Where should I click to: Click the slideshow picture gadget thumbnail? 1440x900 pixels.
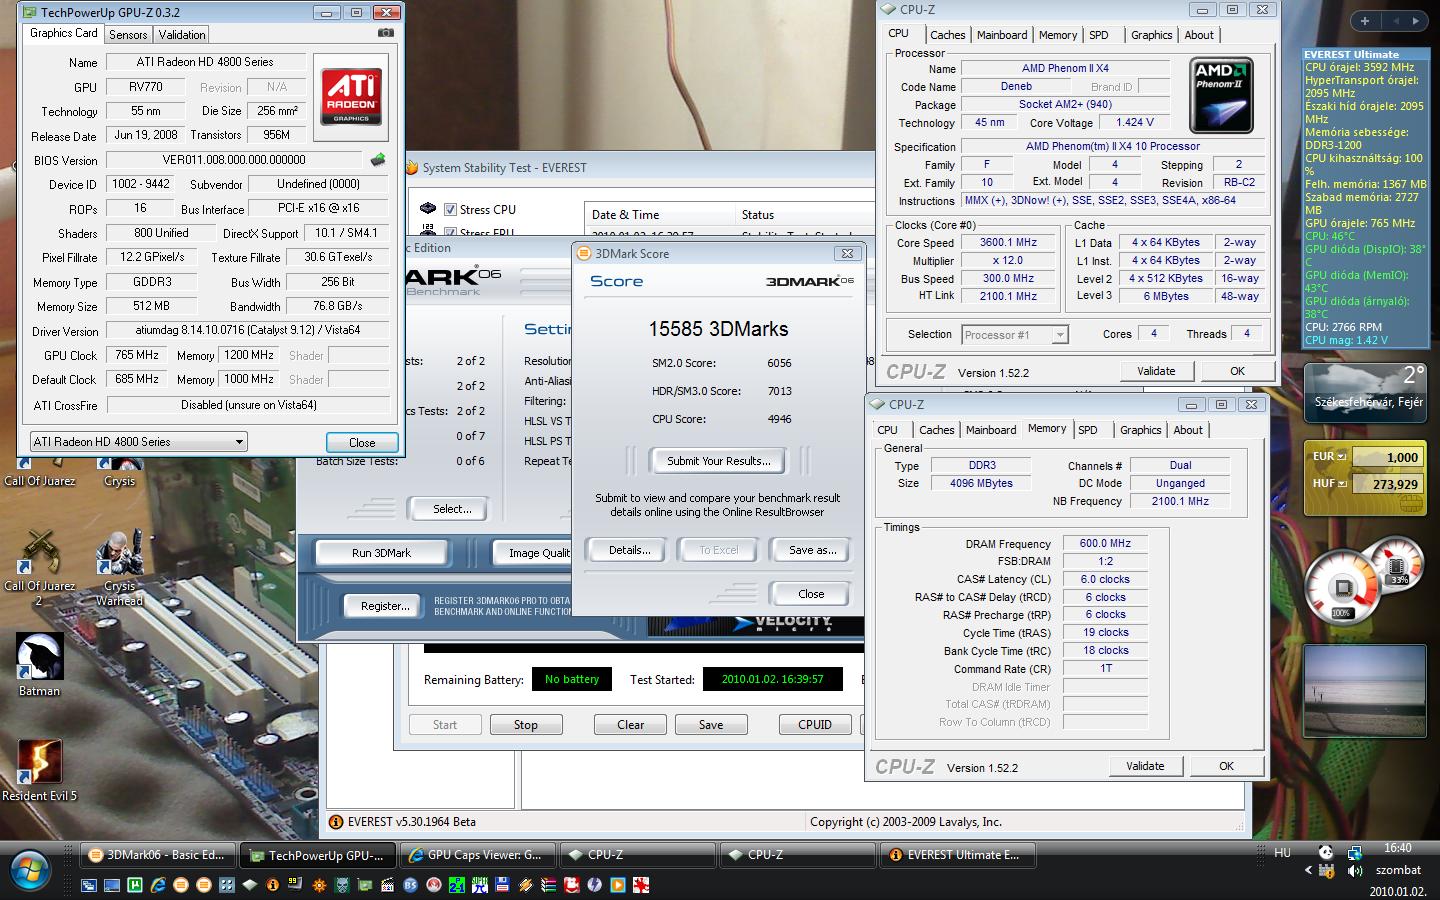point(1365,689)
